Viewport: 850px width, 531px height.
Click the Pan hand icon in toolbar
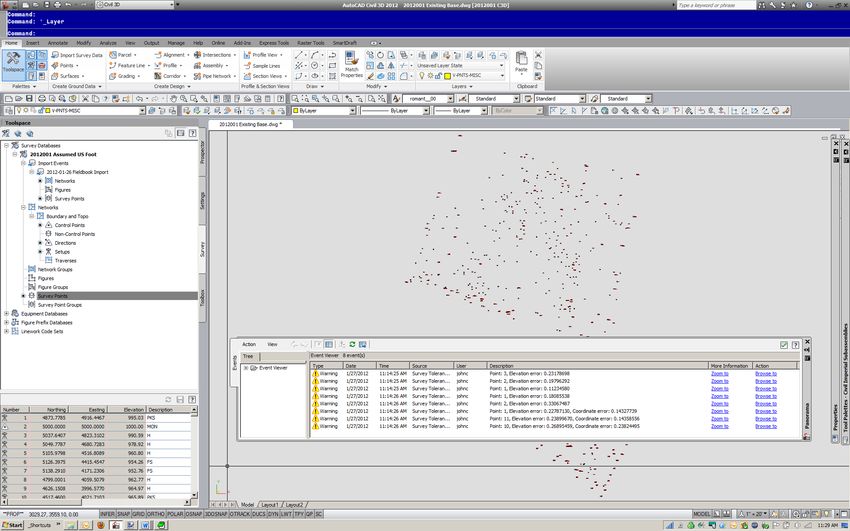[x=173, y=99]
